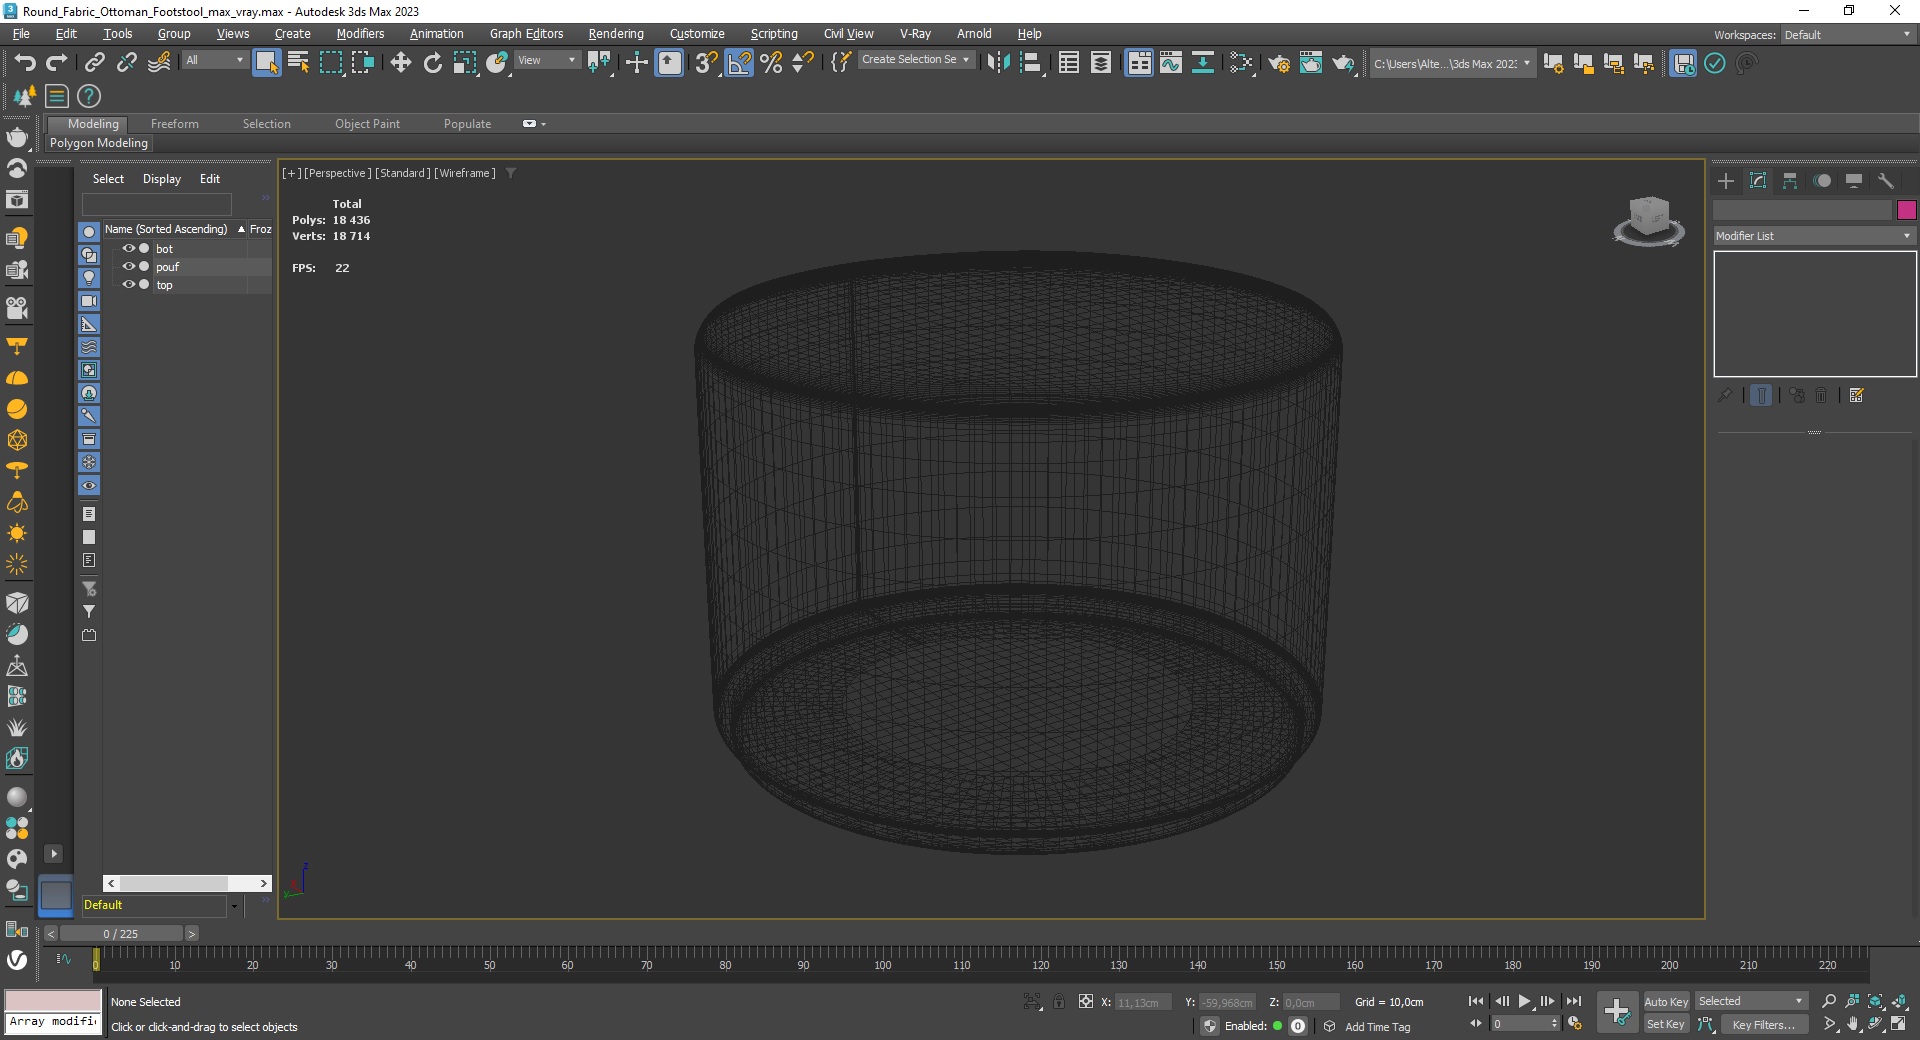Click the Undo arrow icon
This screenshot has width=1920, height=1040.
(25, 63)
